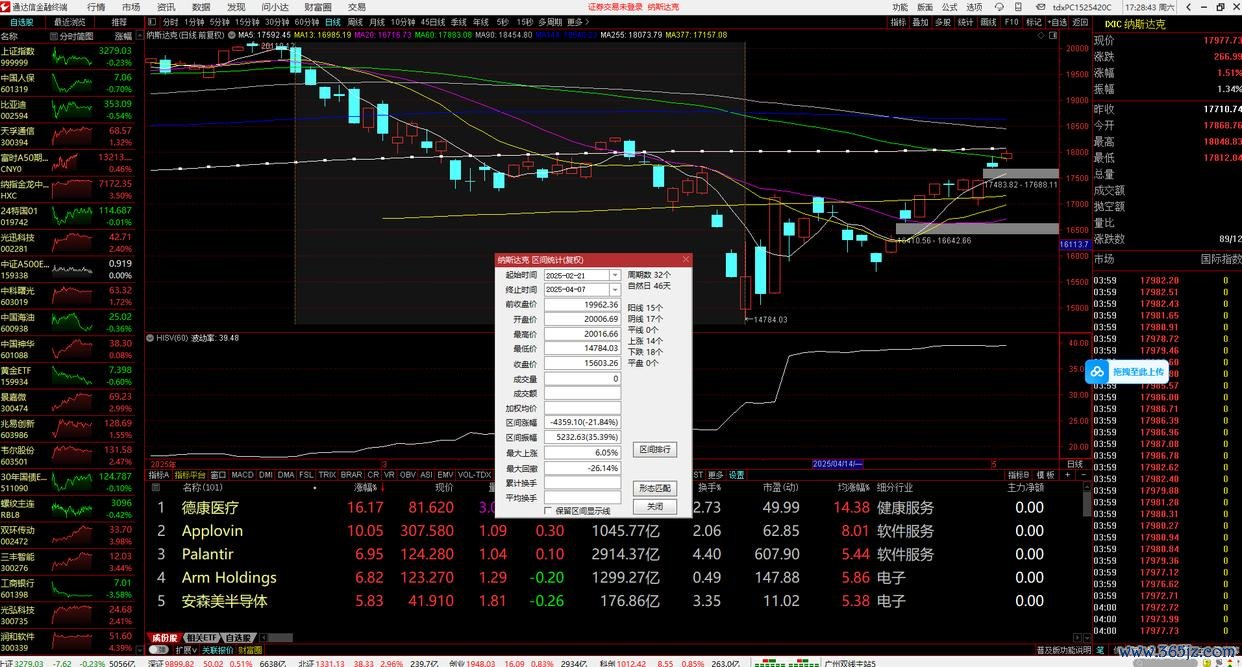Sort by the 主力净额 column header
Screen dimensions: 1242x667
(1025, 488)
